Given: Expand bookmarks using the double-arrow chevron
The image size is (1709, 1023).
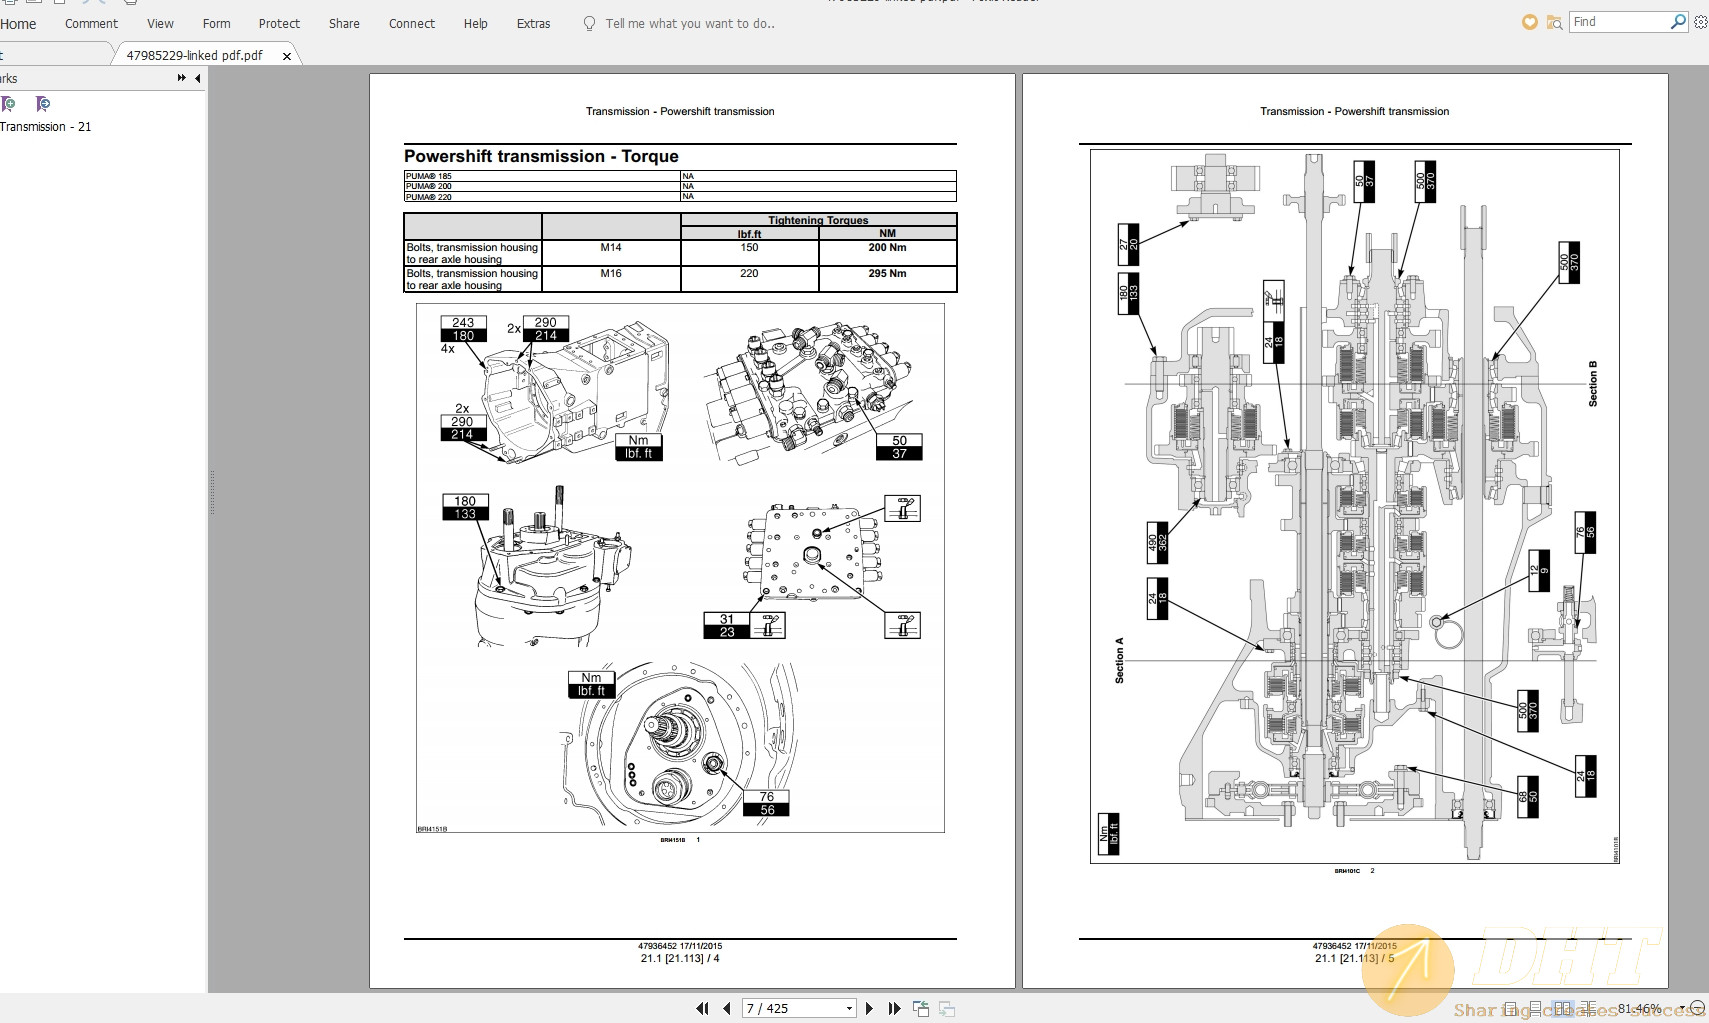Looking at the screenshot, I should click(x=182, y=78).
